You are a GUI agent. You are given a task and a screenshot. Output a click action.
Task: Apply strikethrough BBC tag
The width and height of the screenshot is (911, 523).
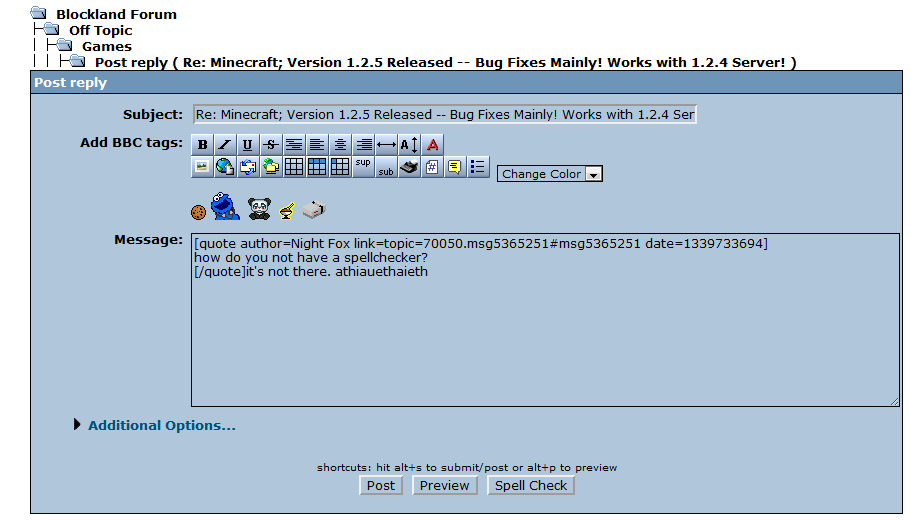271,145
